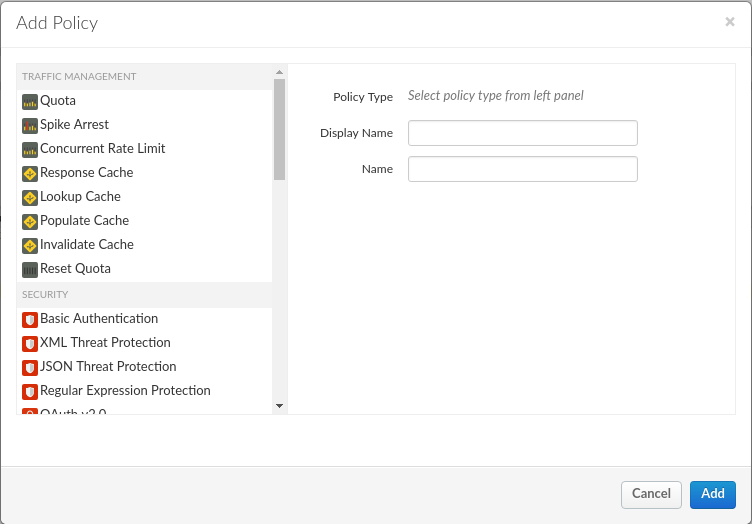Viewport: 752px width, 524px height.
Task: Select the Response Cache icon
Action: 30,173
